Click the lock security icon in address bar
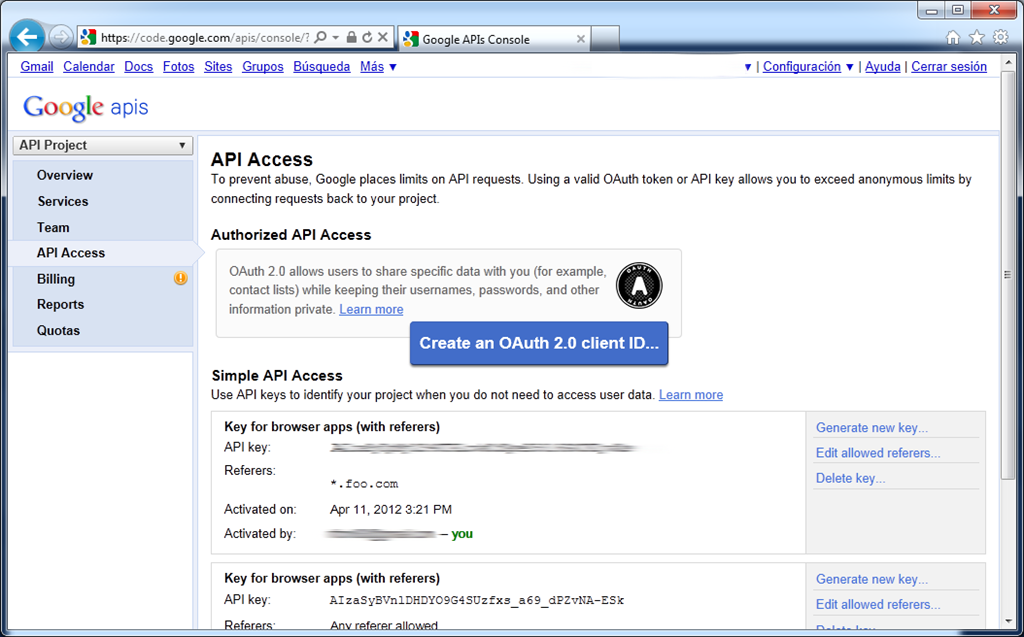The height and width of the screenshot is (637, 1024). [x=351, y=37]
